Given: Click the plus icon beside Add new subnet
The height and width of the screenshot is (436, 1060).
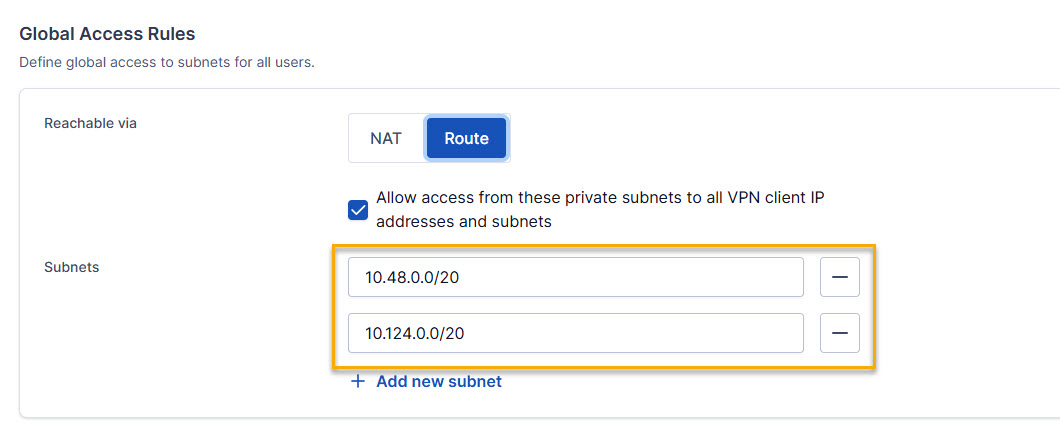Looking at the screenshot, I should click(x=358, y=382).
